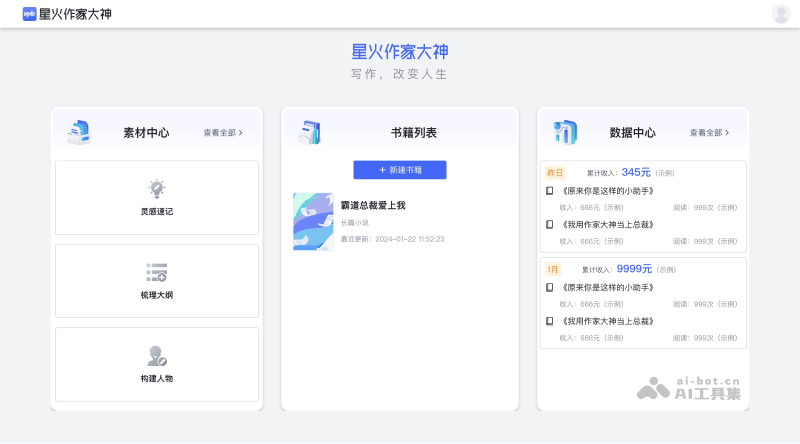
Task: Open the user avatar in top-right corner
Action: (781, 14)
